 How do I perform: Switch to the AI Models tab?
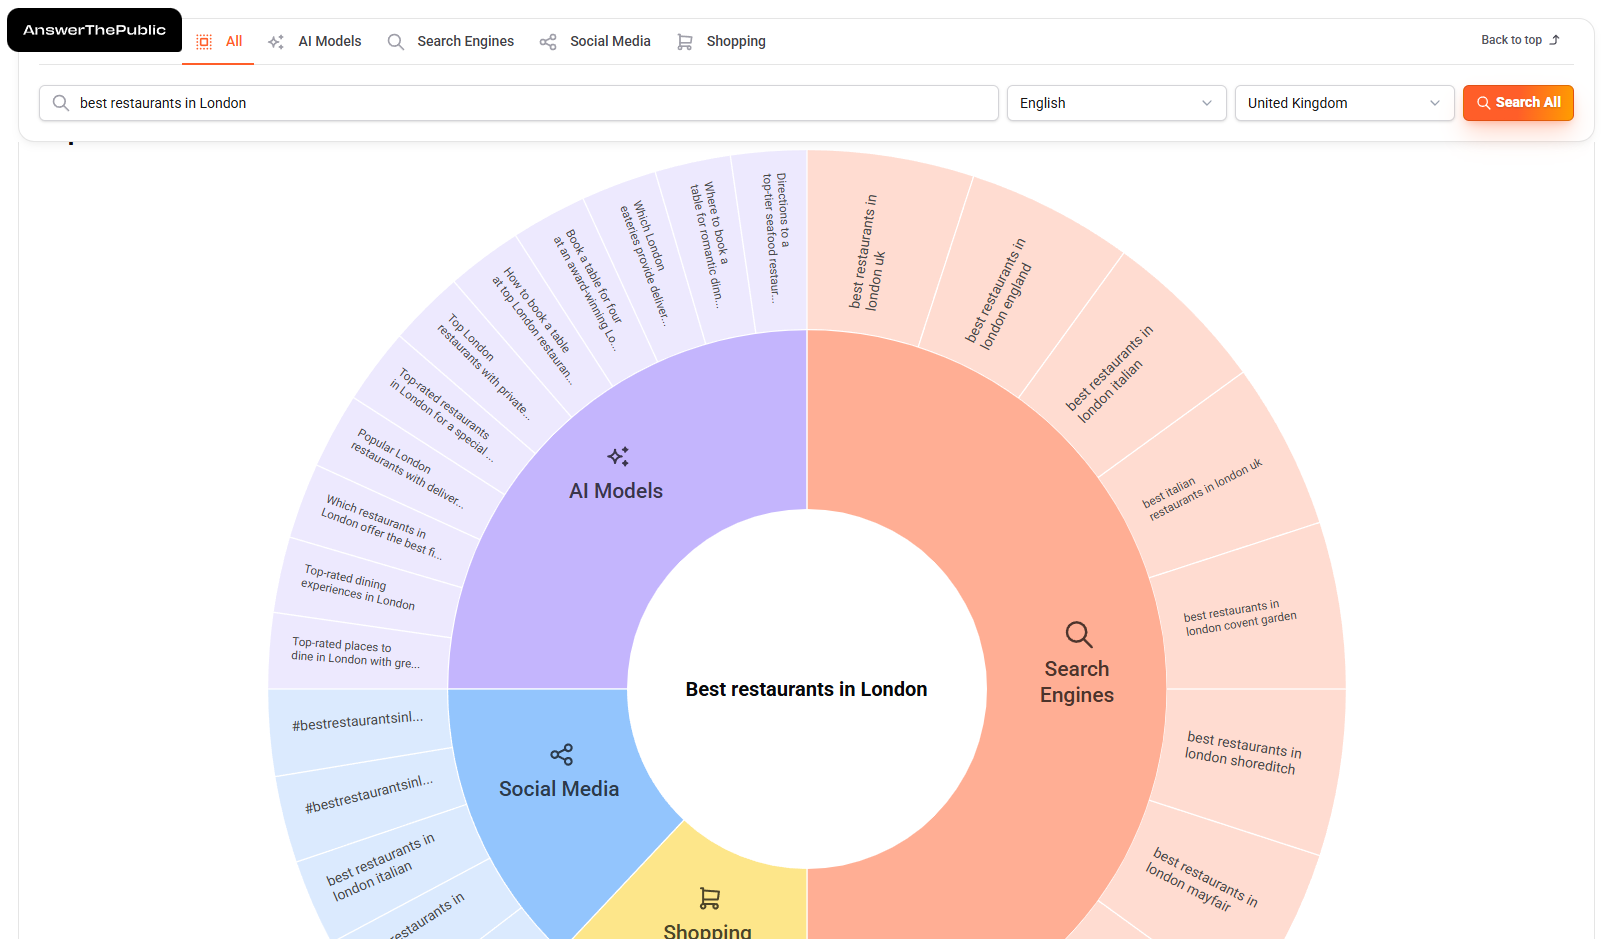(315, 42)
